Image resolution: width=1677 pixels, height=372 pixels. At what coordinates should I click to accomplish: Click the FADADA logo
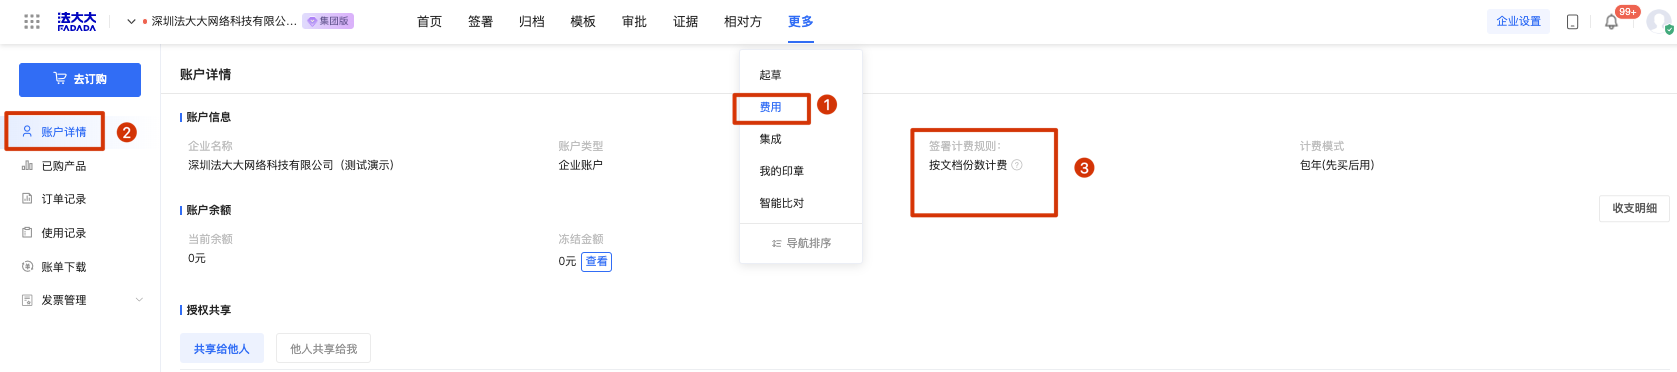(77, 21)
